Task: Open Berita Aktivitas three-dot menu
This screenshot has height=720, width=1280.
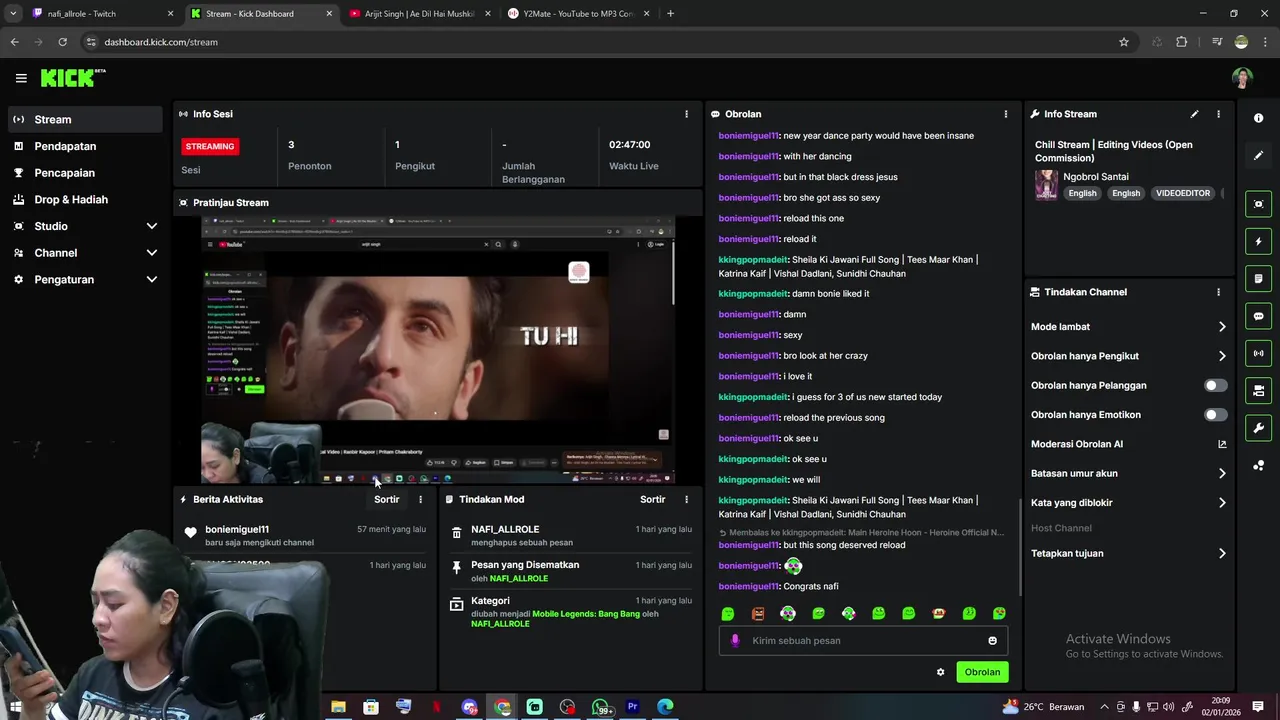Action: (420, 499)
